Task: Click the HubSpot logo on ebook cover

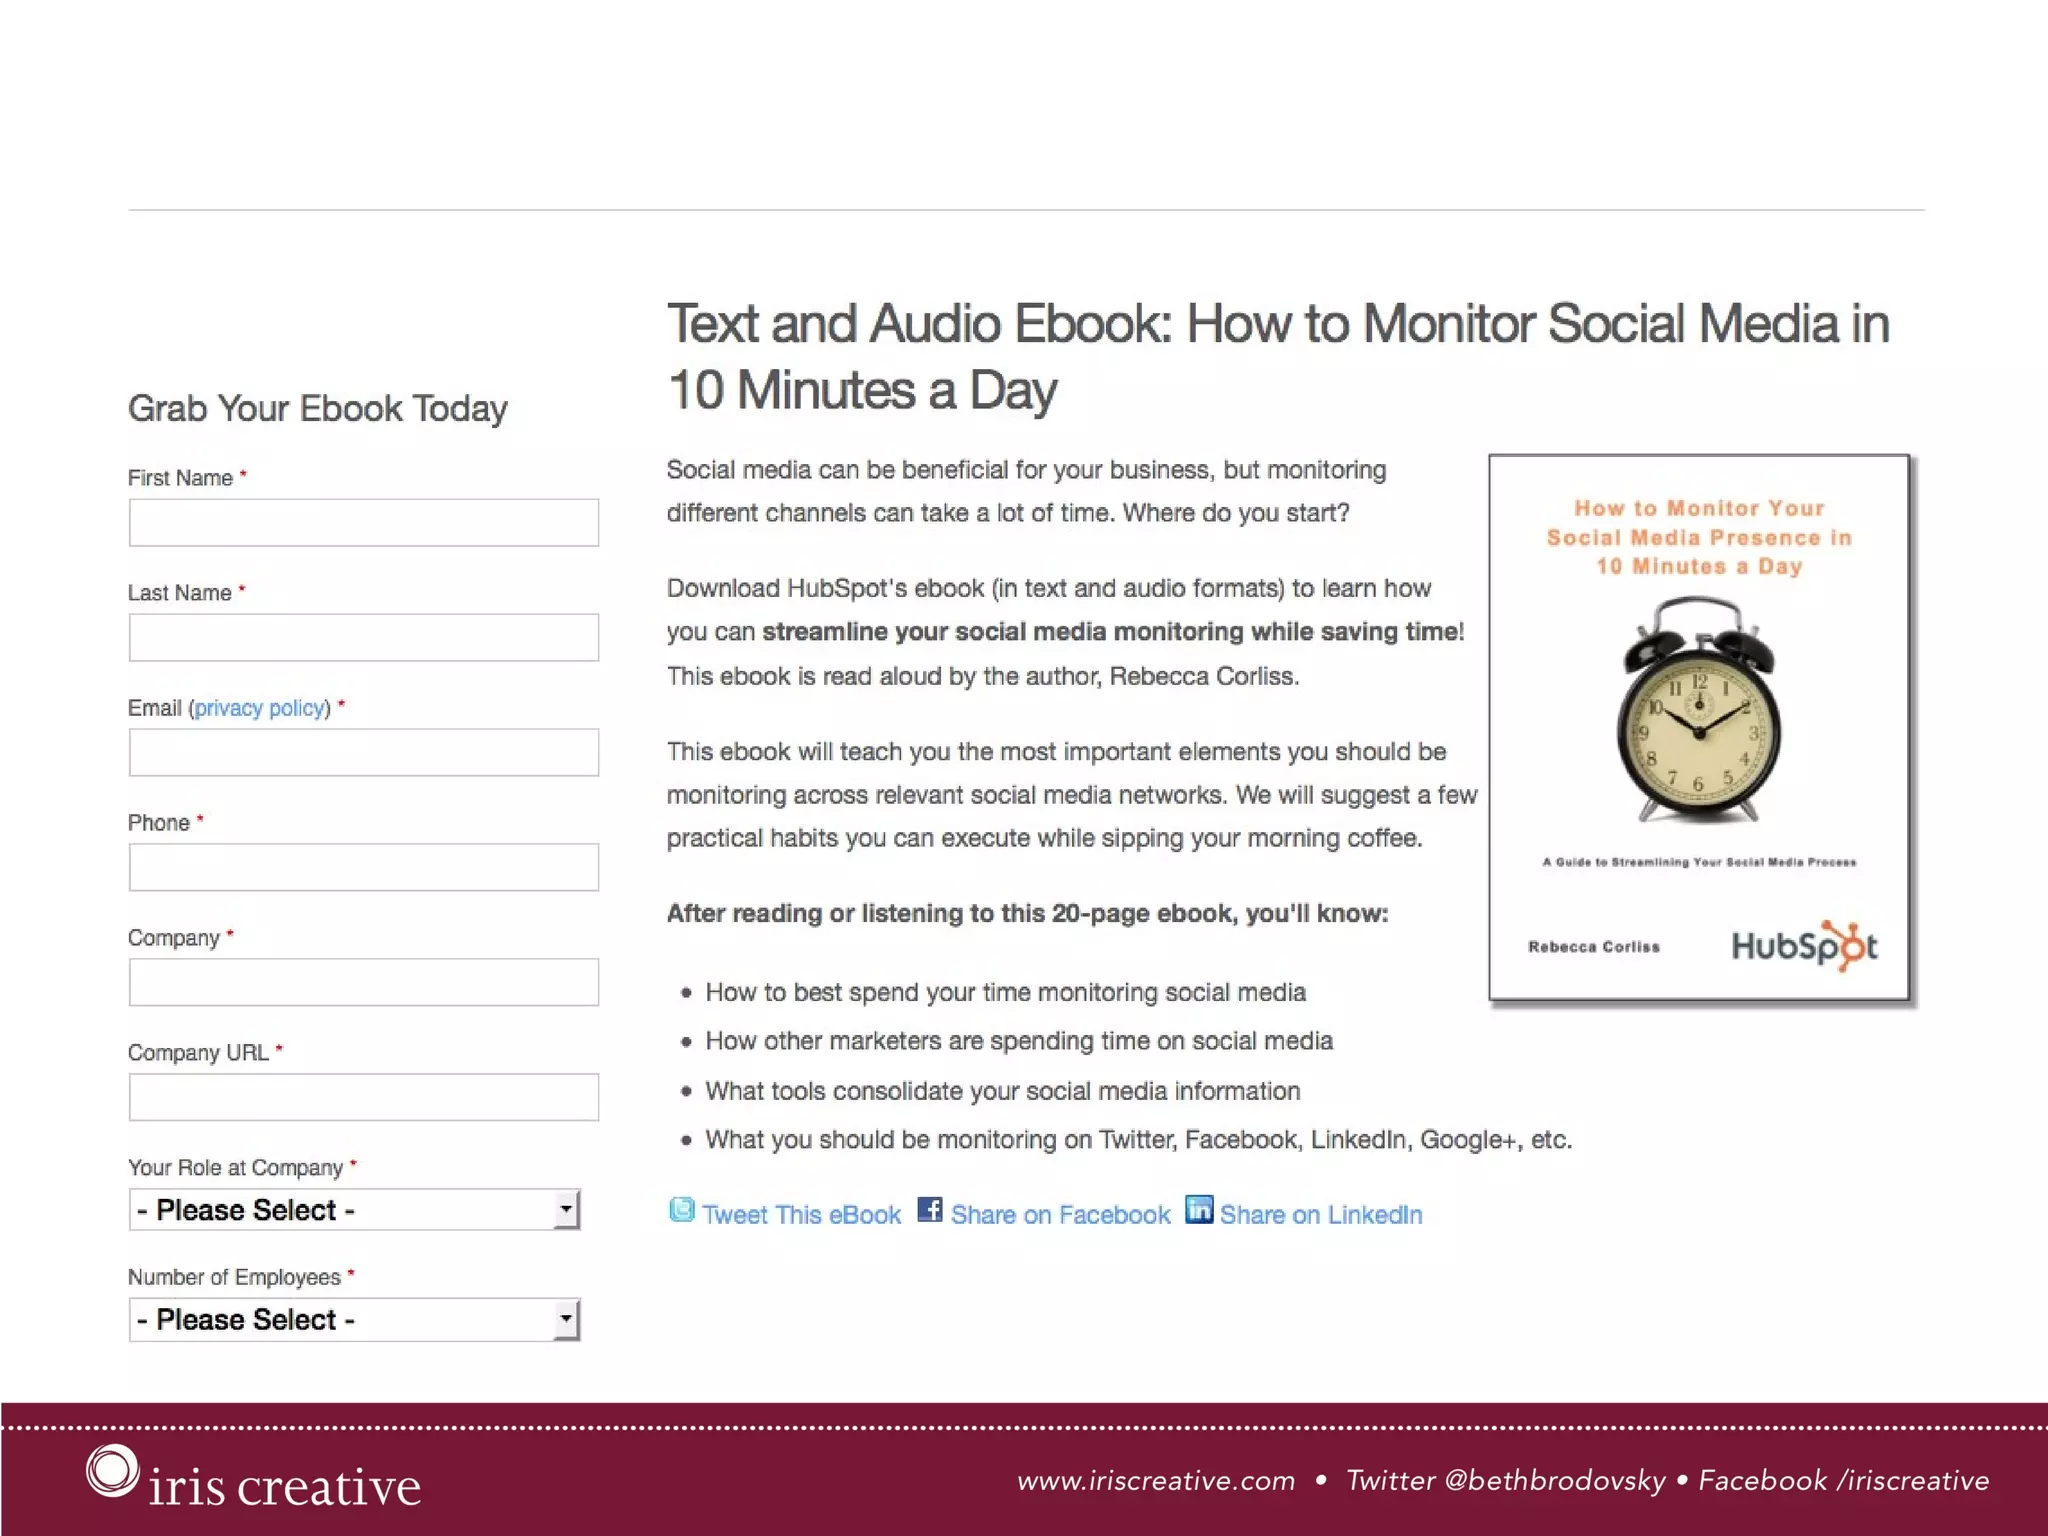Action: (x=1804, y=945)
